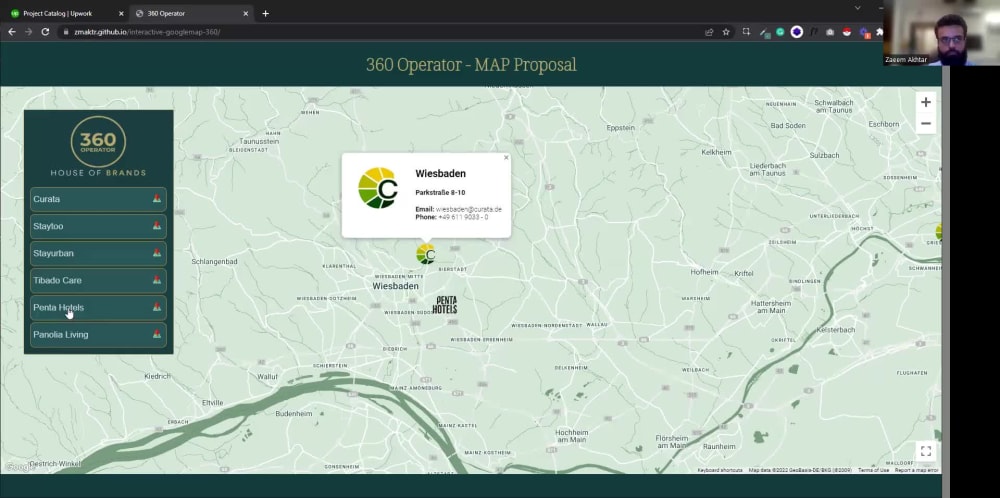Open the extension with orange badge
The image size is (1000, 498).
point(864,32)
